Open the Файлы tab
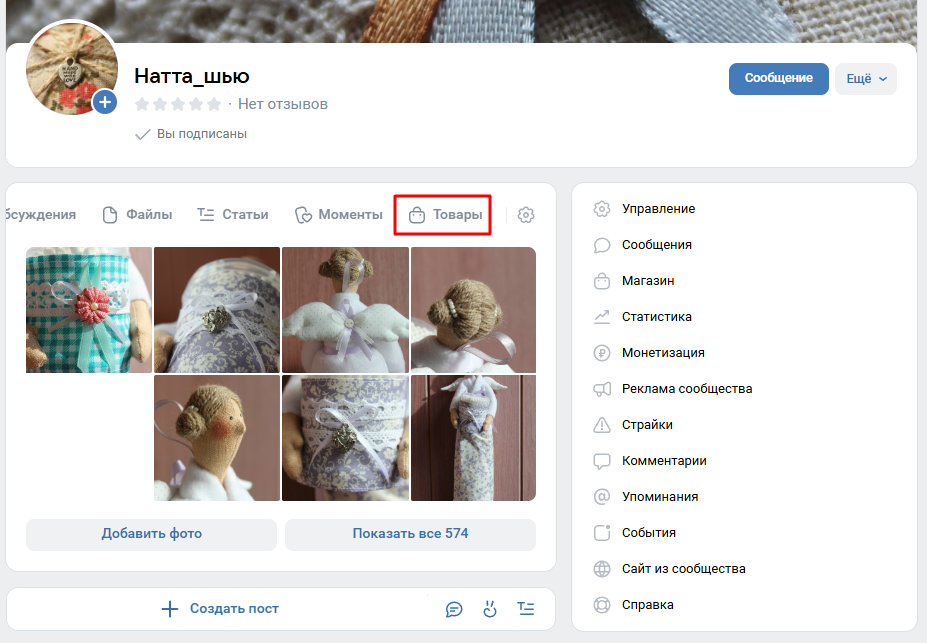Viewport: 927px width, 643px height. [x=138, y=215]
